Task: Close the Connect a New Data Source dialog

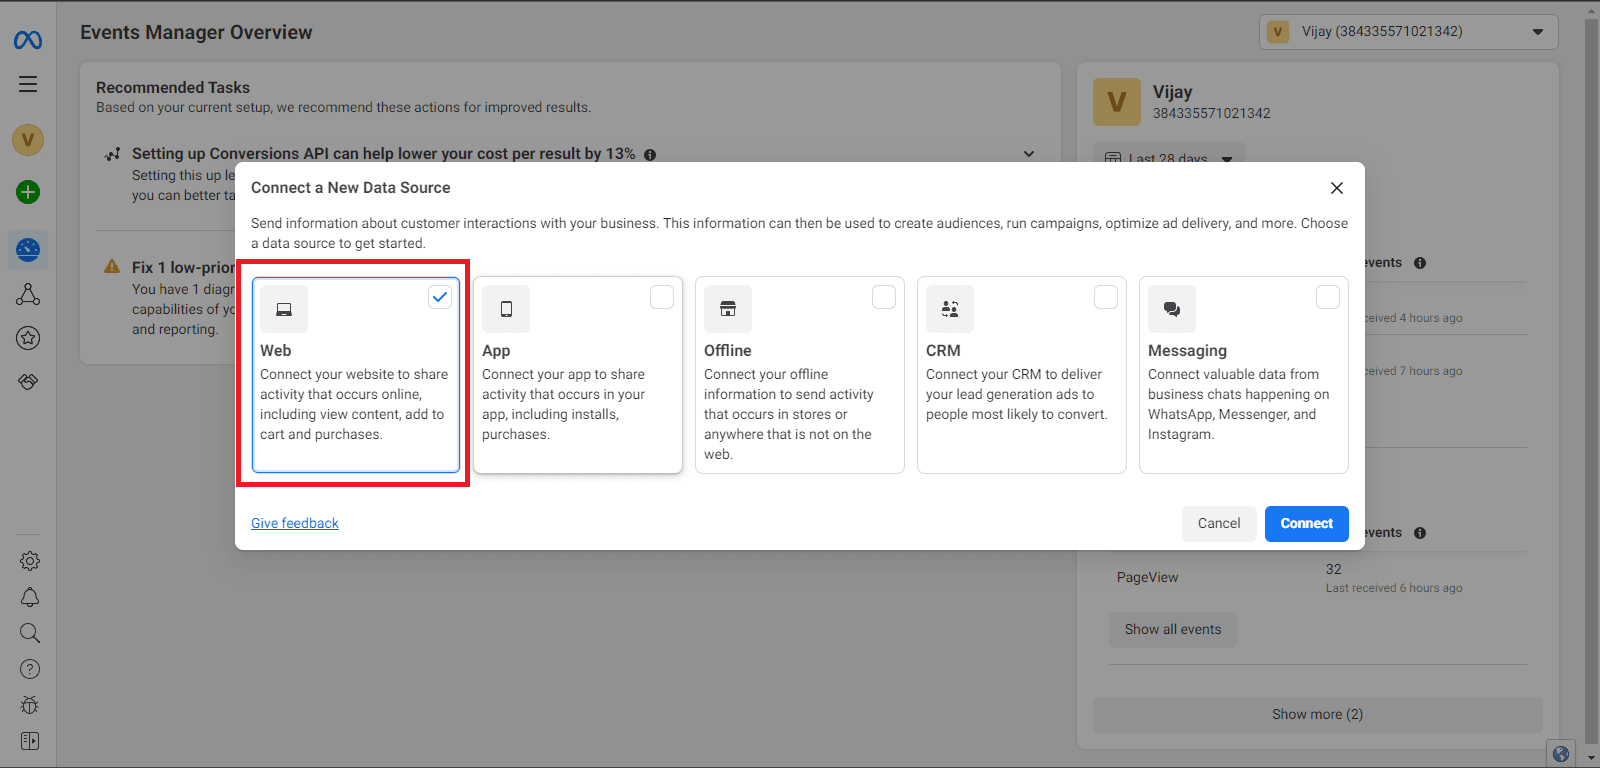Action: 1337,188
